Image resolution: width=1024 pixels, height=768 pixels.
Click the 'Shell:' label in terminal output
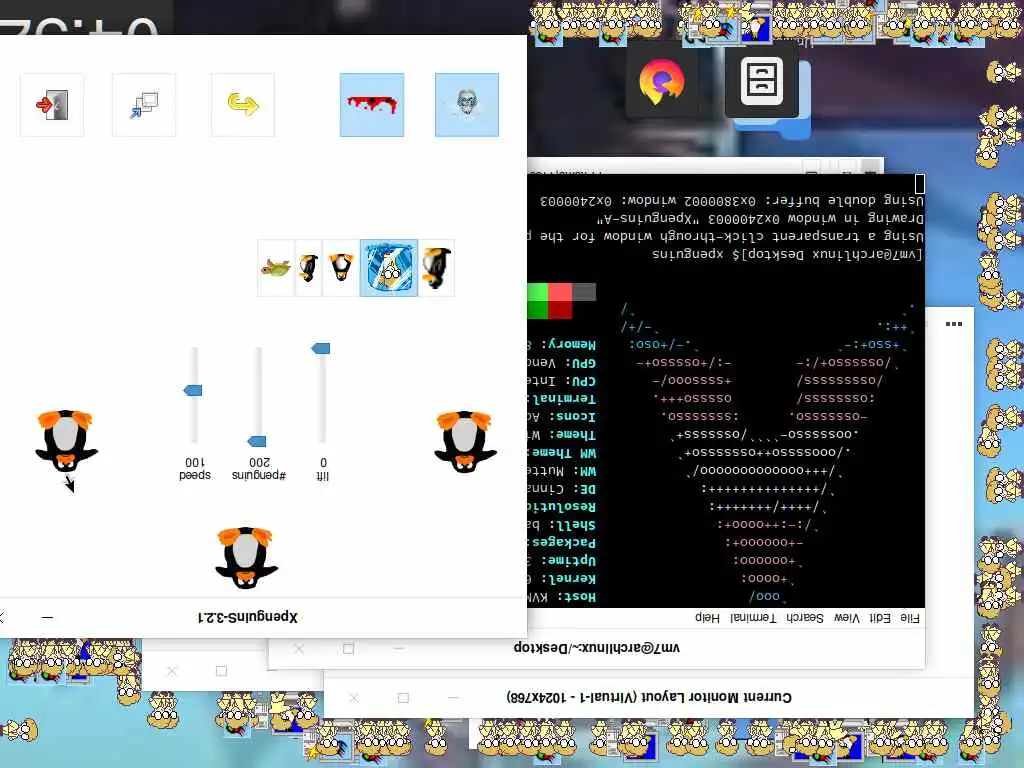(575, 524)
